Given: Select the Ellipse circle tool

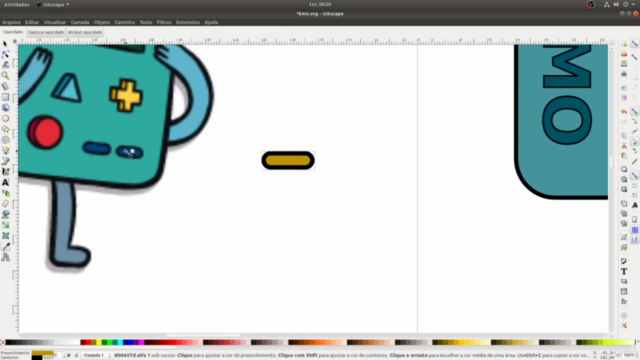Looking at the screenshot, I should 5,118.
